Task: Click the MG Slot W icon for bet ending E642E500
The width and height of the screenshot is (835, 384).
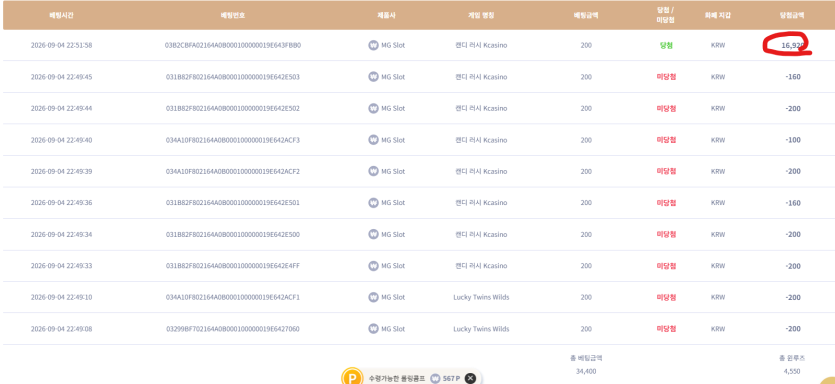Action: 373,234
